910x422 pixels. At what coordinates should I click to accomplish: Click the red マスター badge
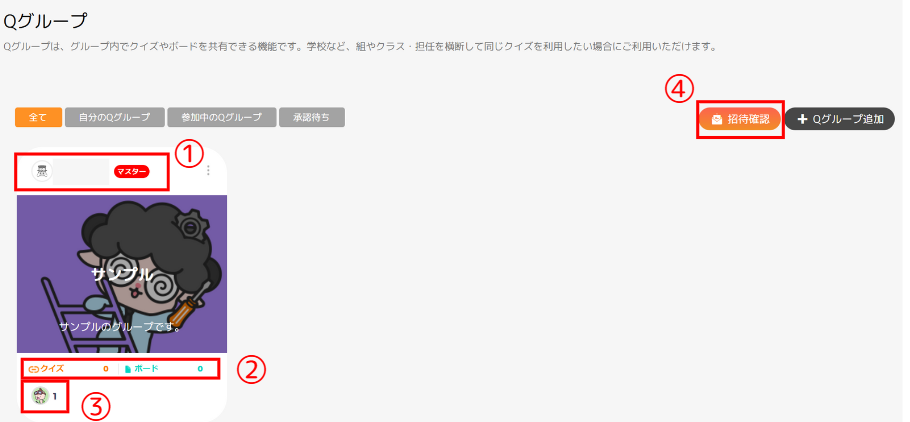[x=132, y=171]
